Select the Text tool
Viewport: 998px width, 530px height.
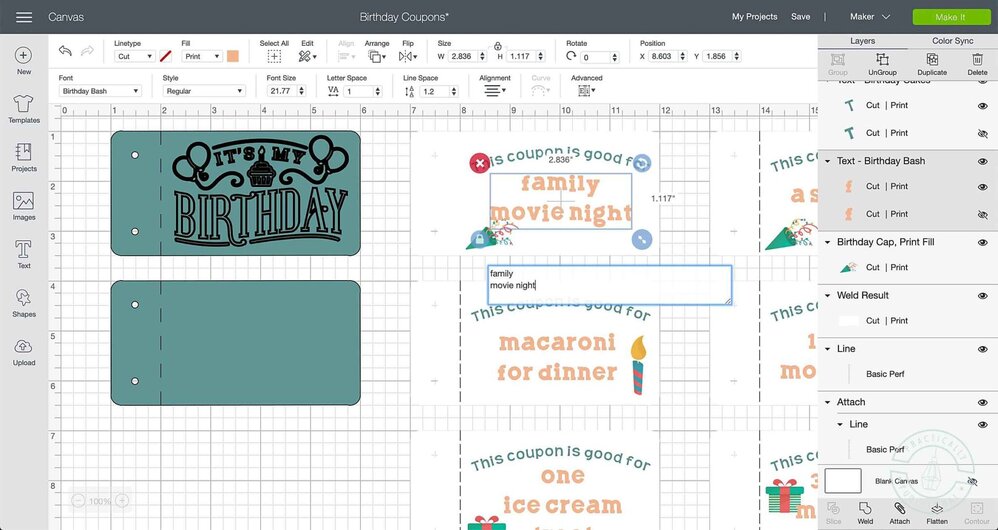pos(24,255)
